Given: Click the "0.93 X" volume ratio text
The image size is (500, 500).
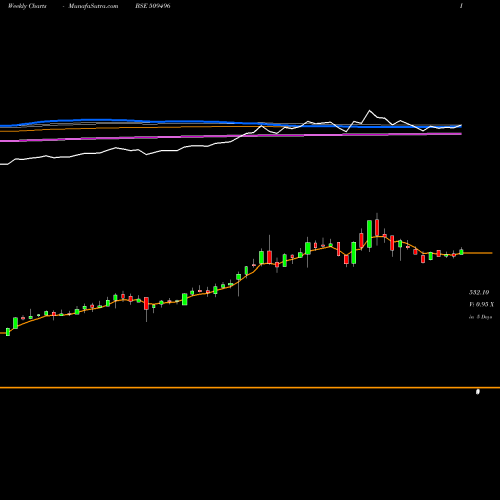Looking at the screenshot, I should coord(485,304).
